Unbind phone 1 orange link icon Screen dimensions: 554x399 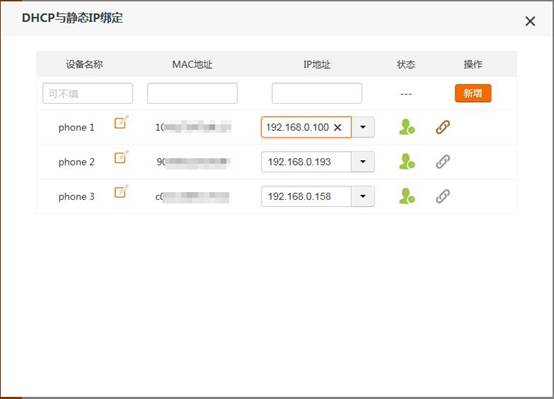pos(443,127)
